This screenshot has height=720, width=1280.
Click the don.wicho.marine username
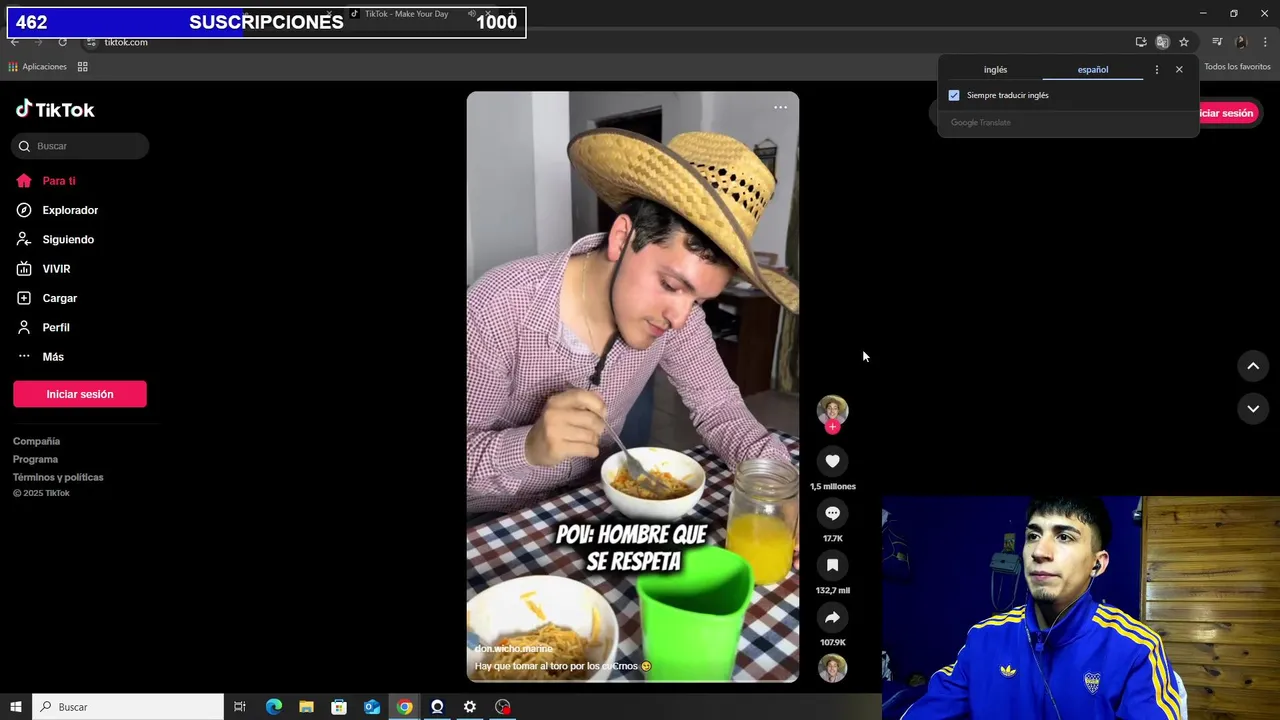point(513,649)
